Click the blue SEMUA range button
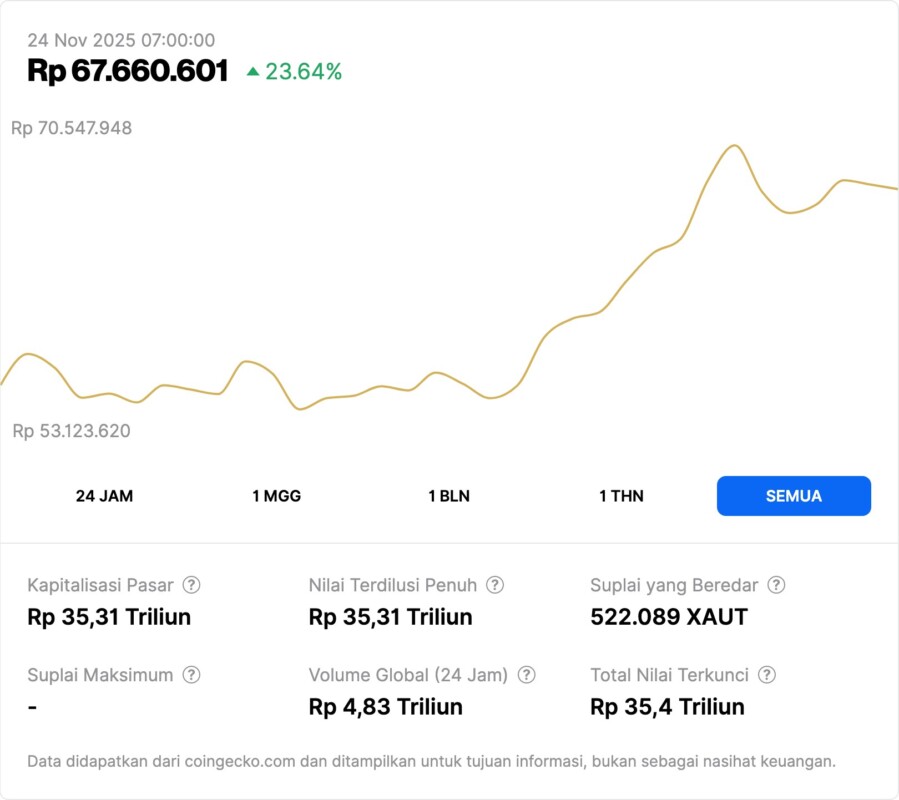This screenshot has height=800, width=899. point(794,496)
